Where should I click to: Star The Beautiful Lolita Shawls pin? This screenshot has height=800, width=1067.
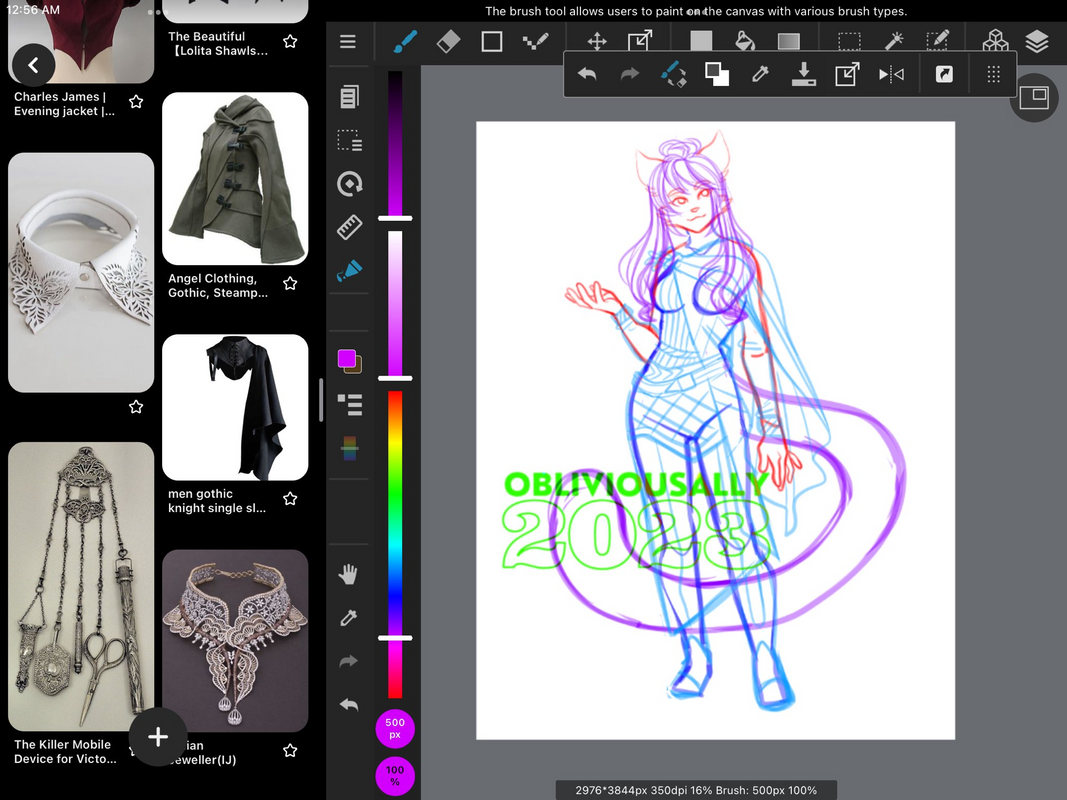click(290, 41)
